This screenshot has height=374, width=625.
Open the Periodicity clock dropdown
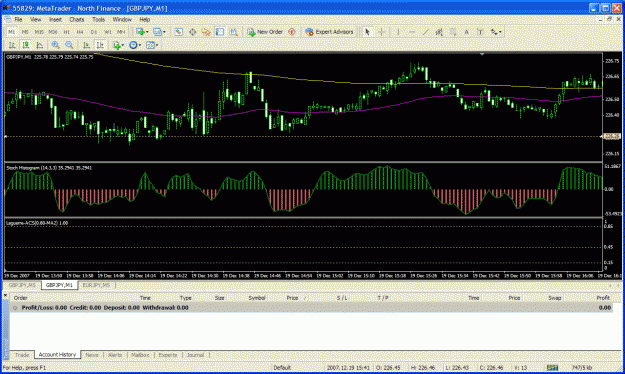coord(135,45)
